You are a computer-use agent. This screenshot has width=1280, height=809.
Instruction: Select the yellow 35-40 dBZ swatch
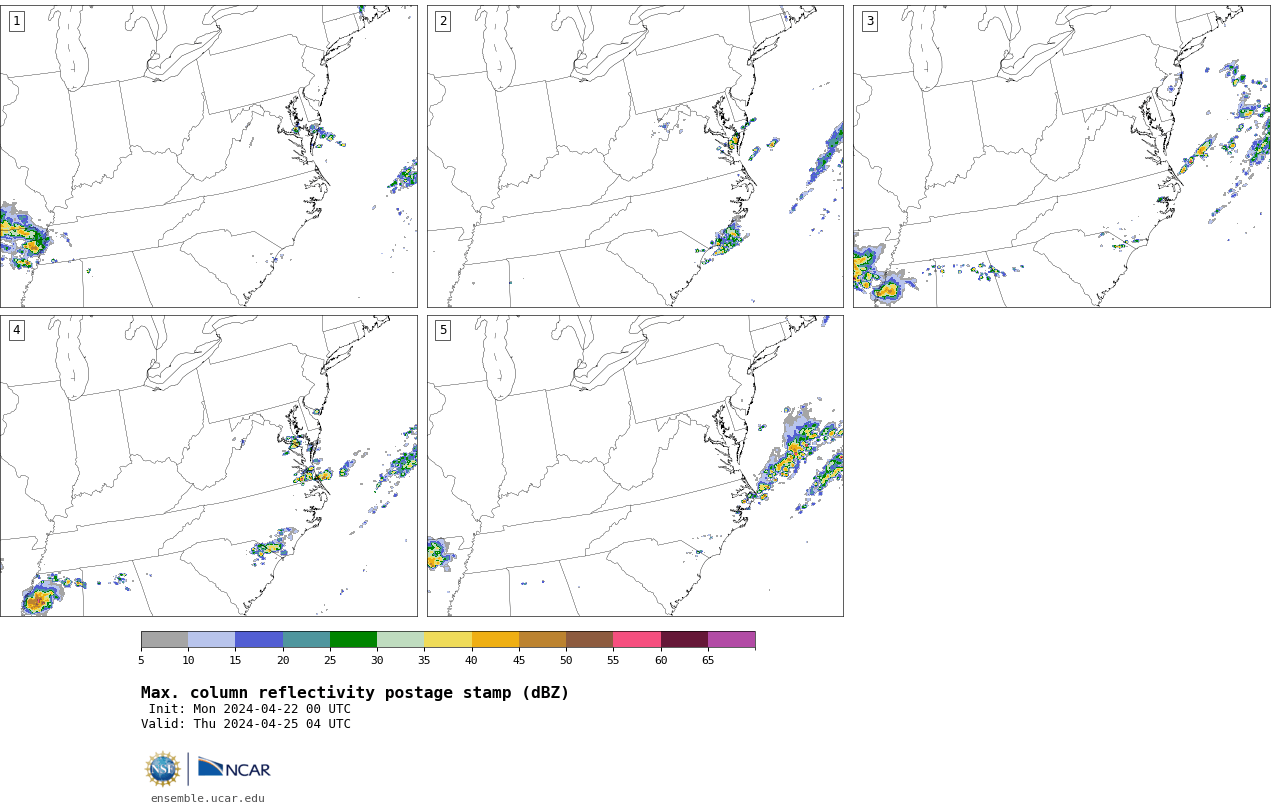click(x=448, y=640)
